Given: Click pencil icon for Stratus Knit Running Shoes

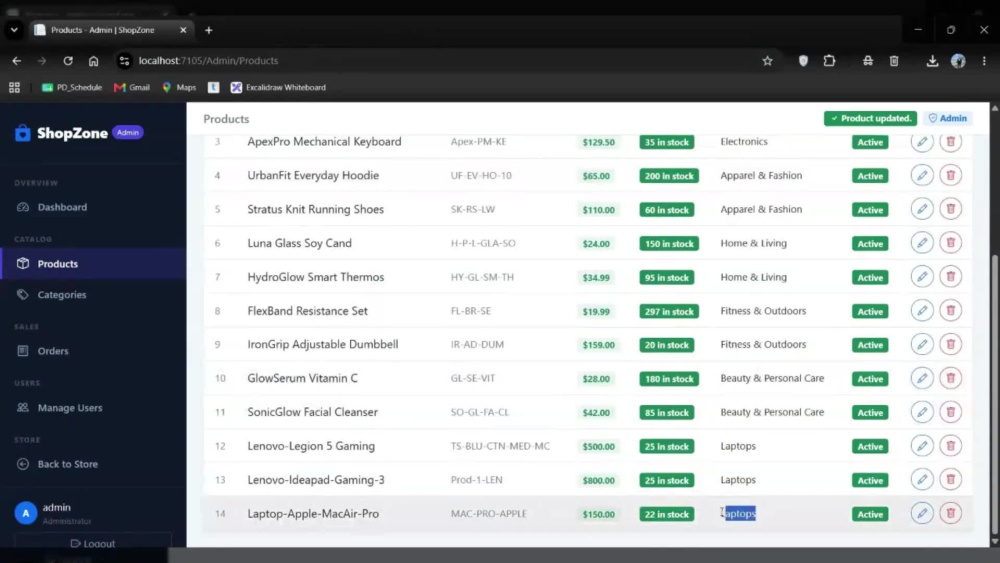Looking at the screenshot, I should pyautogui.click(x=922, y=209).
